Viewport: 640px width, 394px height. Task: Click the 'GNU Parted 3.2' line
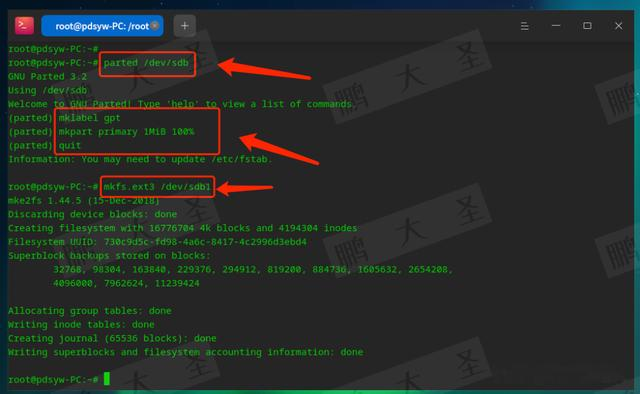point(47,77)
